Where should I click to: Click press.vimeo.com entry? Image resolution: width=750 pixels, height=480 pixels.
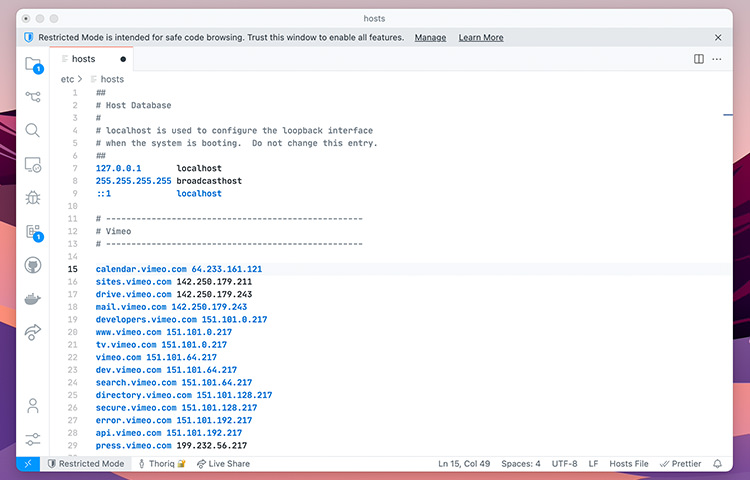click(133, 446)
